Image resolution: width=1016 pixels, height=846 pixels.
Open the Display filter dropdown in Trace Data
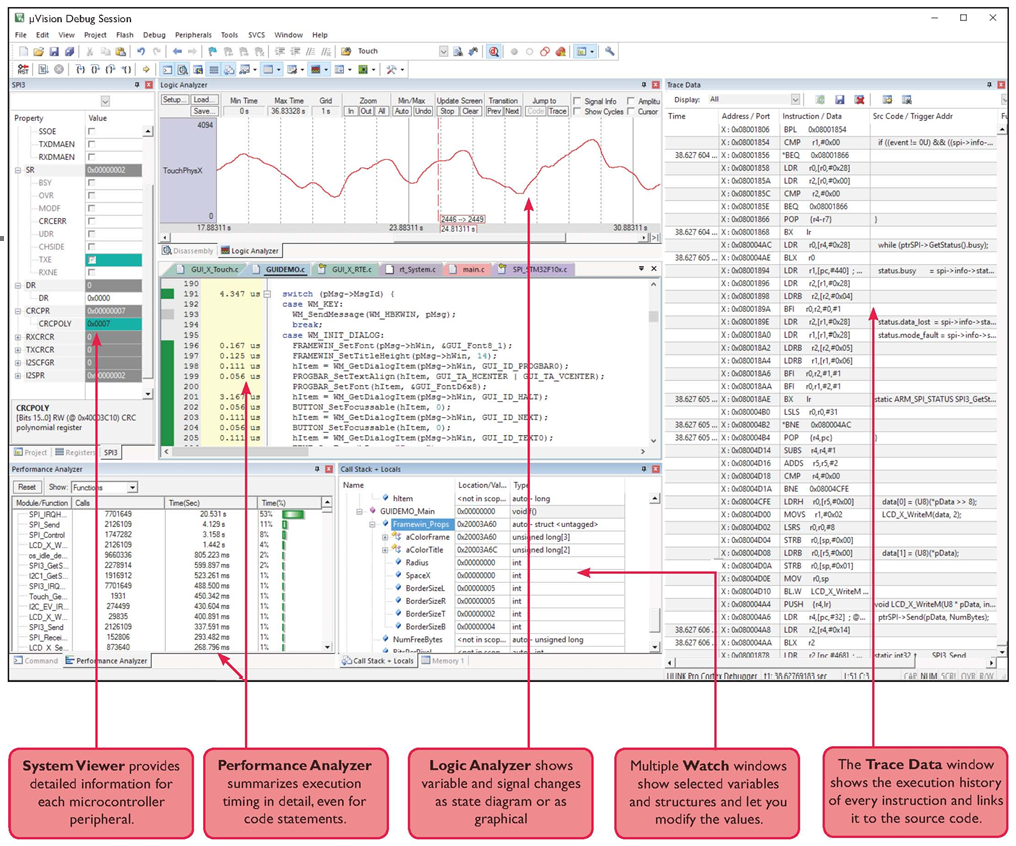pos(795,100)
